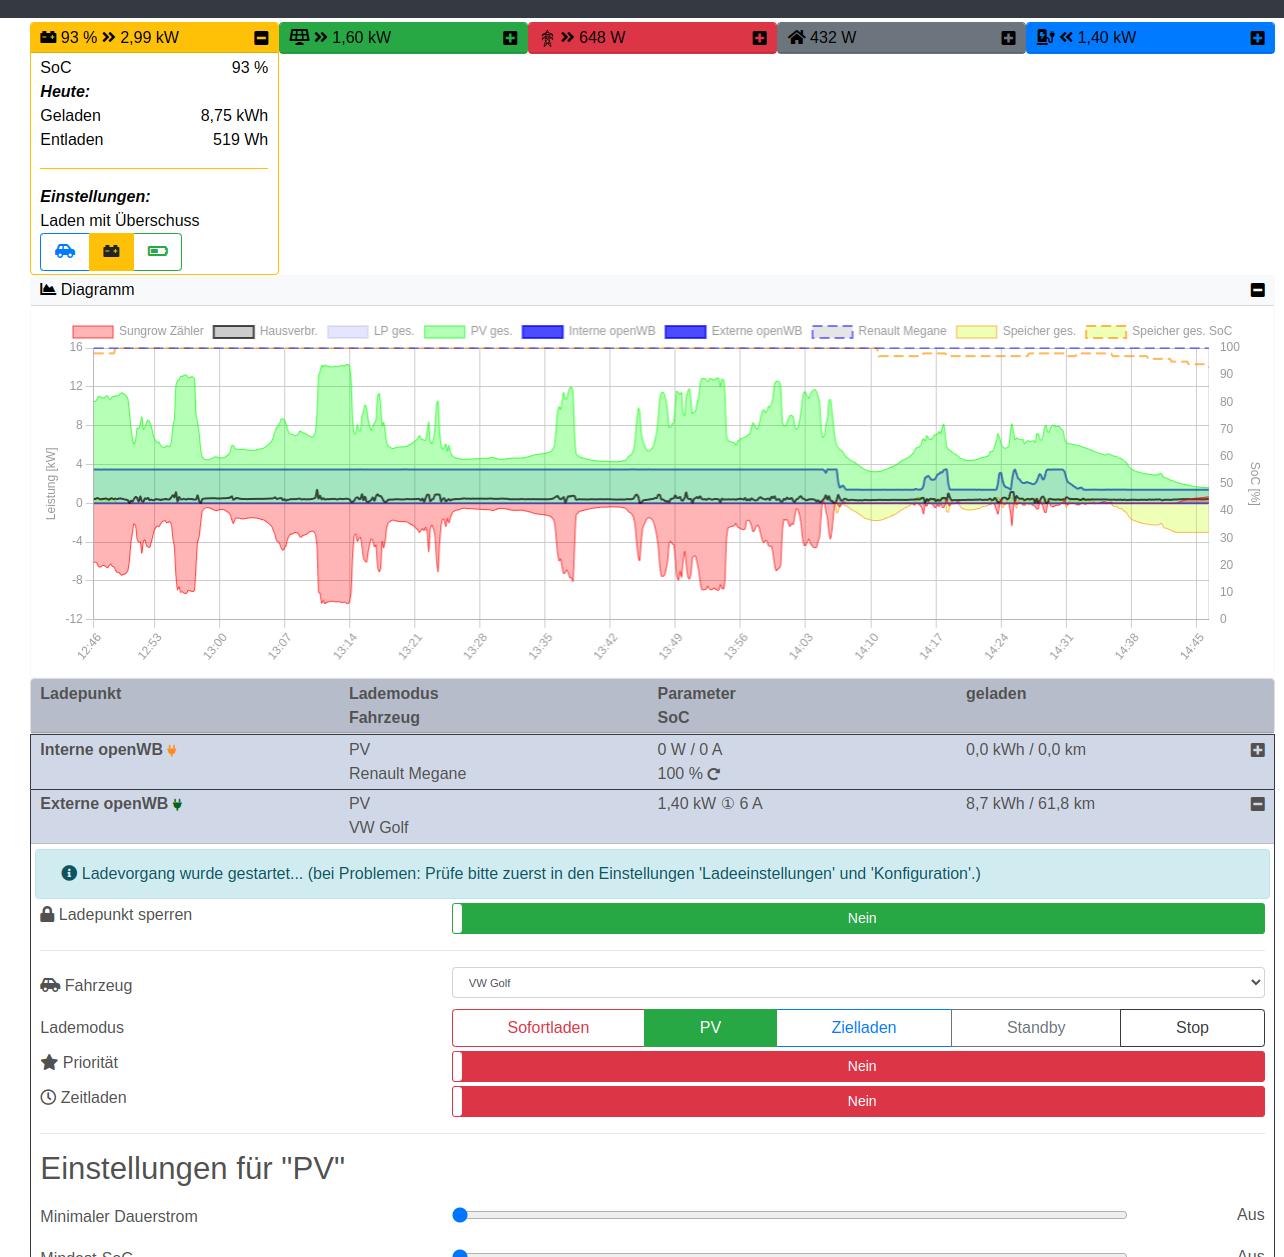Toggle Speicher ges. SoC legend series
The image size is (1284, 1257).
tap(1159, 331)
